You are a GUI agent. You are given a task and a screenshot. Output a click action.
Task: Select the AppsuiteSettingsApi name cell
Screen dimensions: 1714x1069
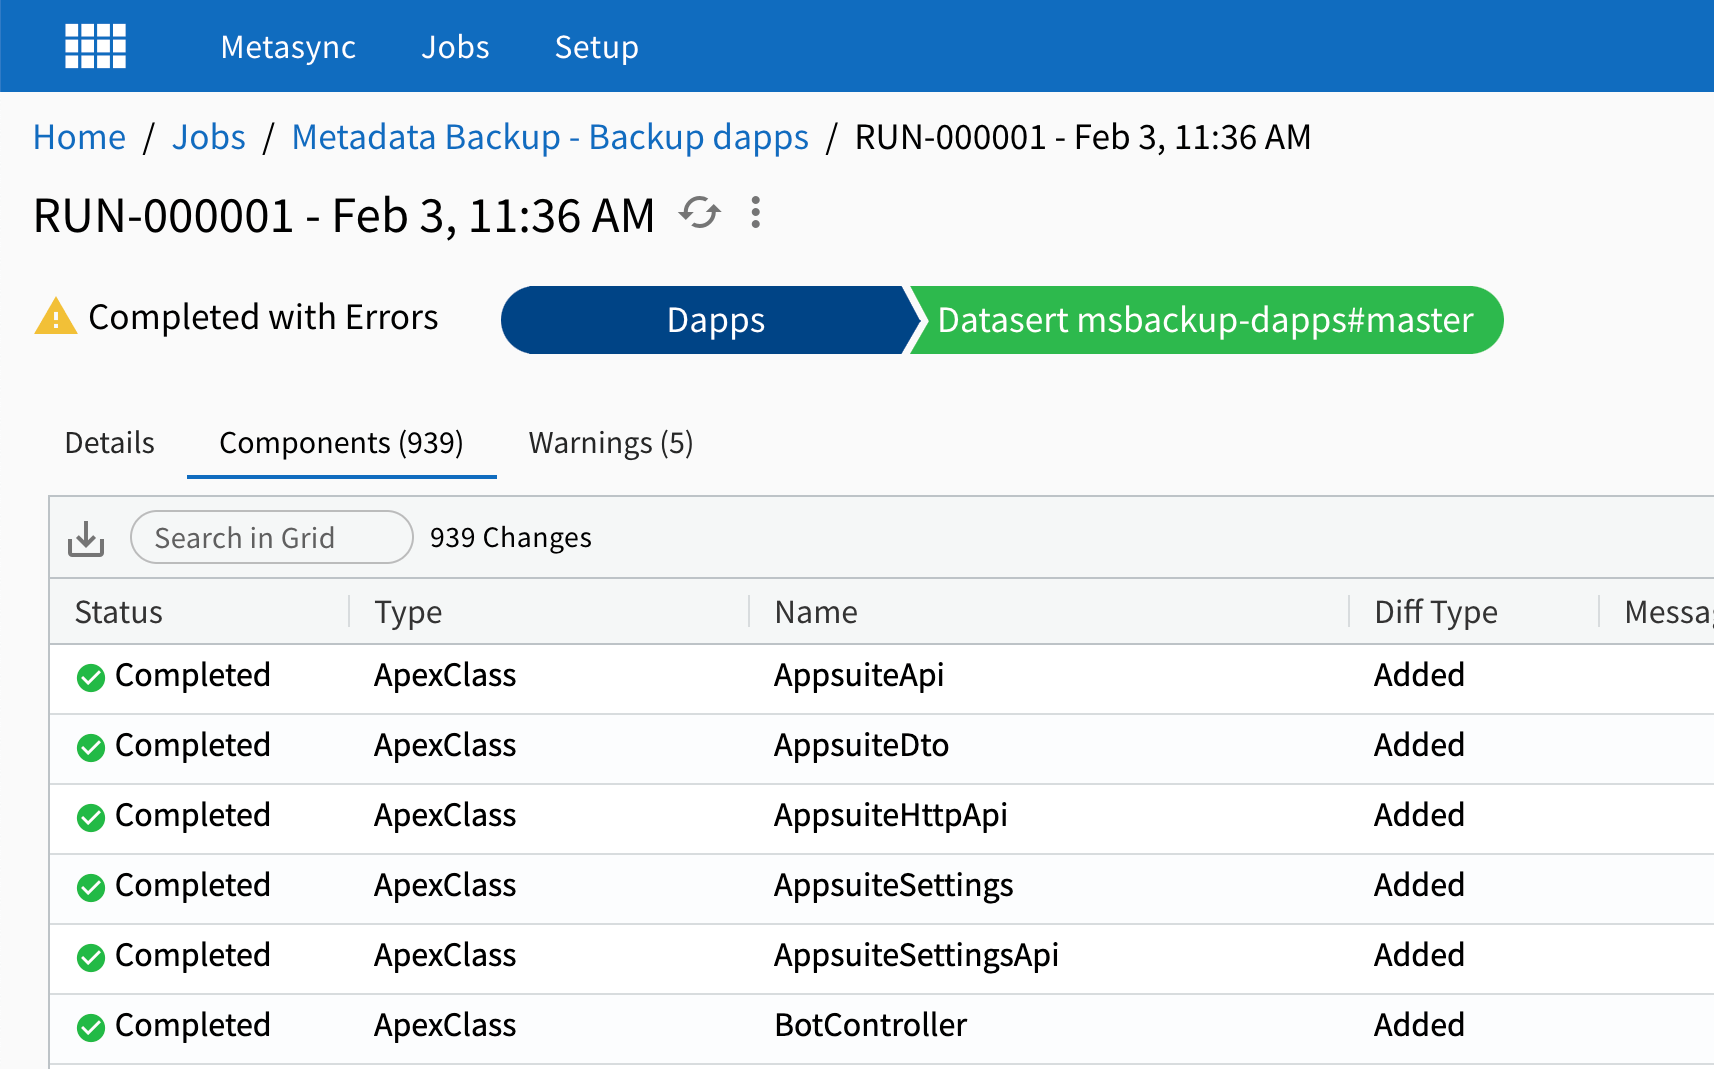[917, 955]
